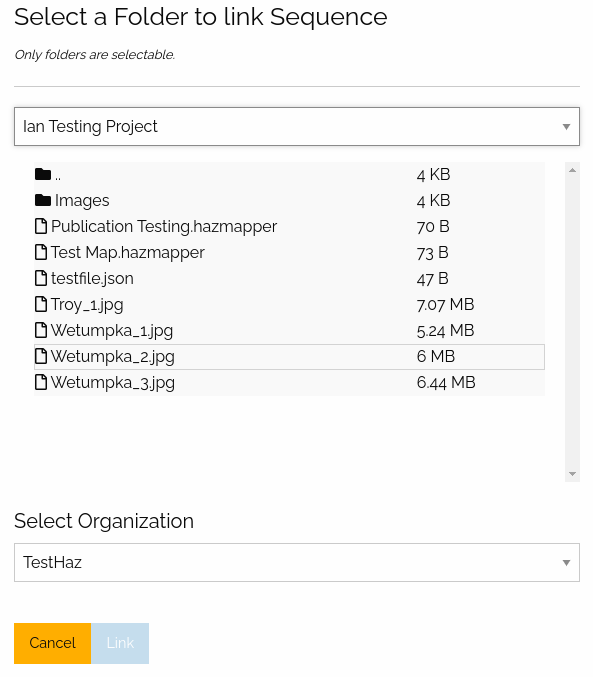Click the organization dropdown arrow
This screenshot has height=677, width=593.
point(566,563)
